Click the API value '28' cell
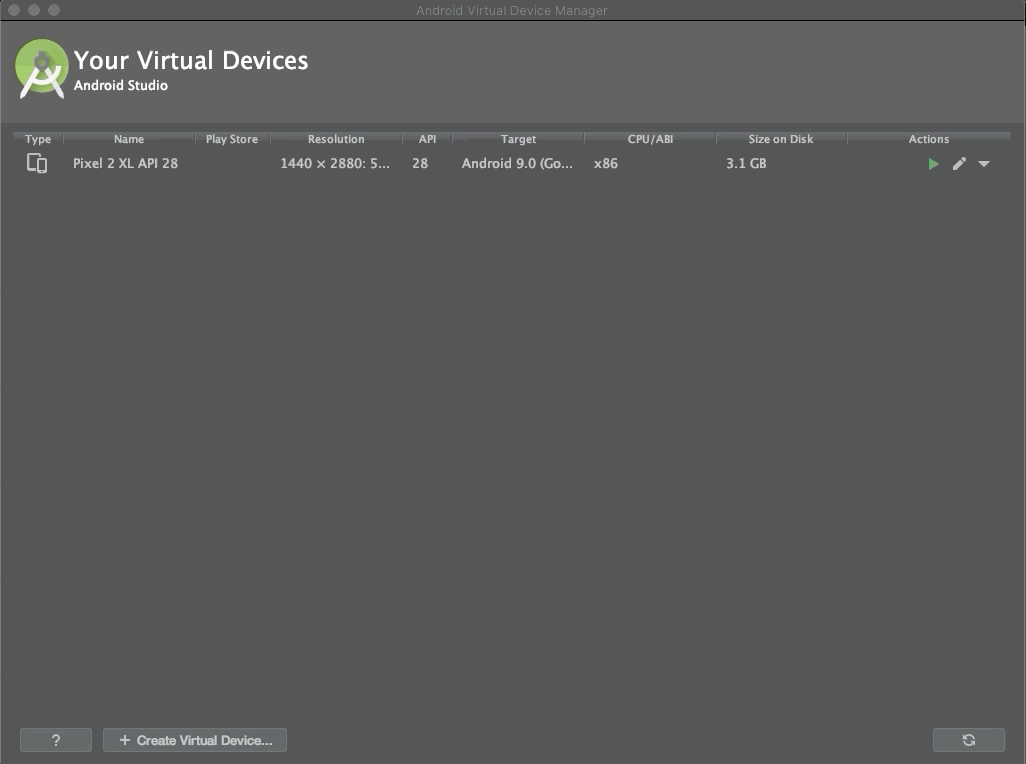The height and width of the screenshot is (764, 1026). click(420, 164)
